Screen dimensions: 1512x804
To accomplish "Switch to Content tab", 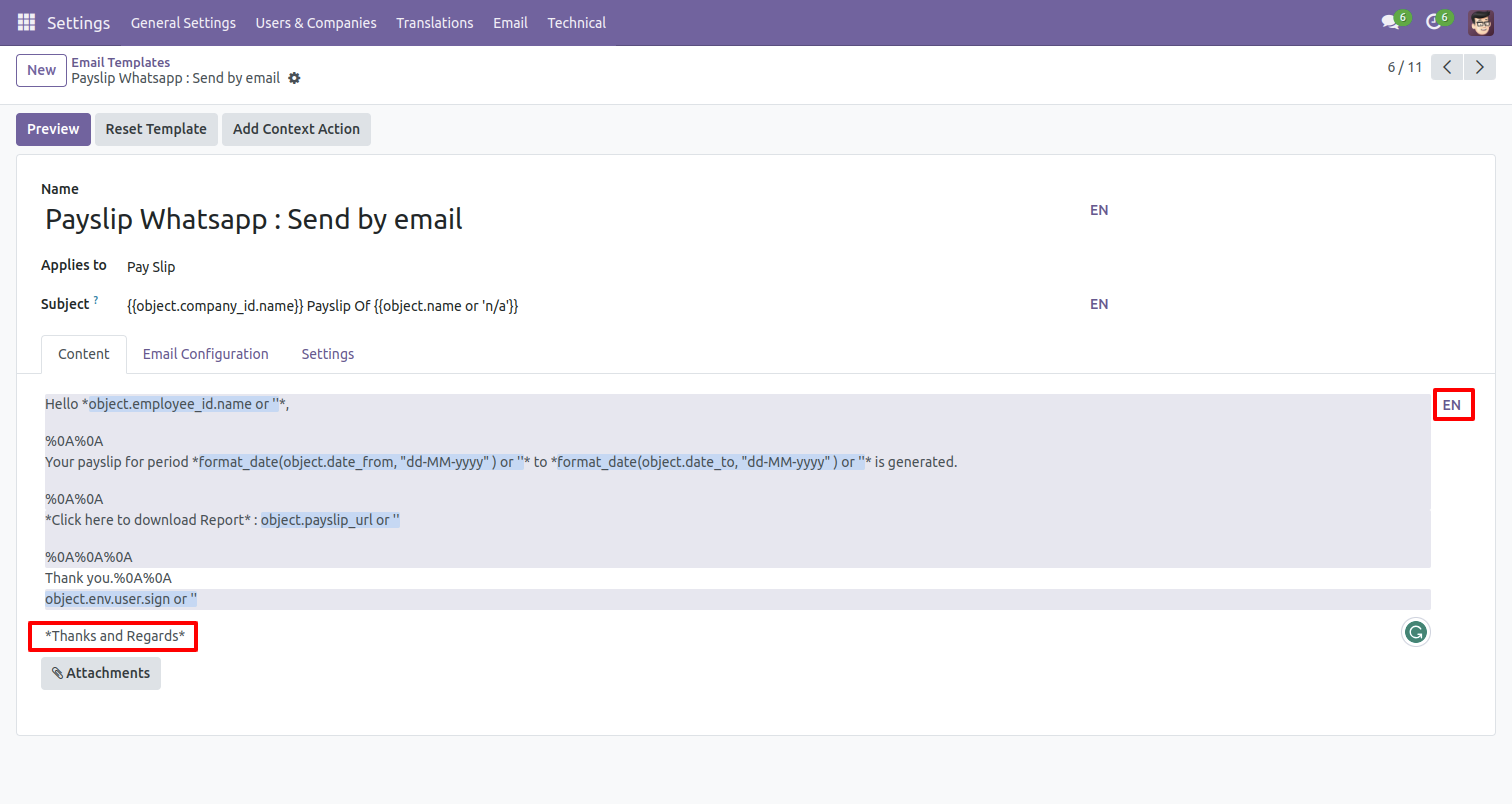I will coord(84,354).
